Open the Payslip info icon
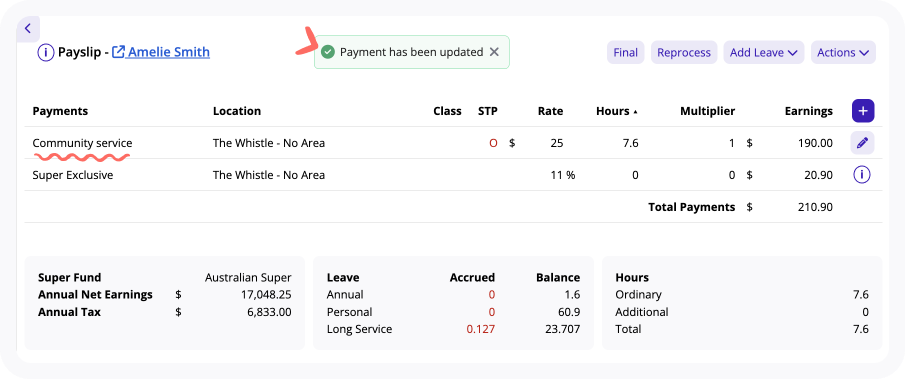Screen dimensions: 905x379 [46, 52]
